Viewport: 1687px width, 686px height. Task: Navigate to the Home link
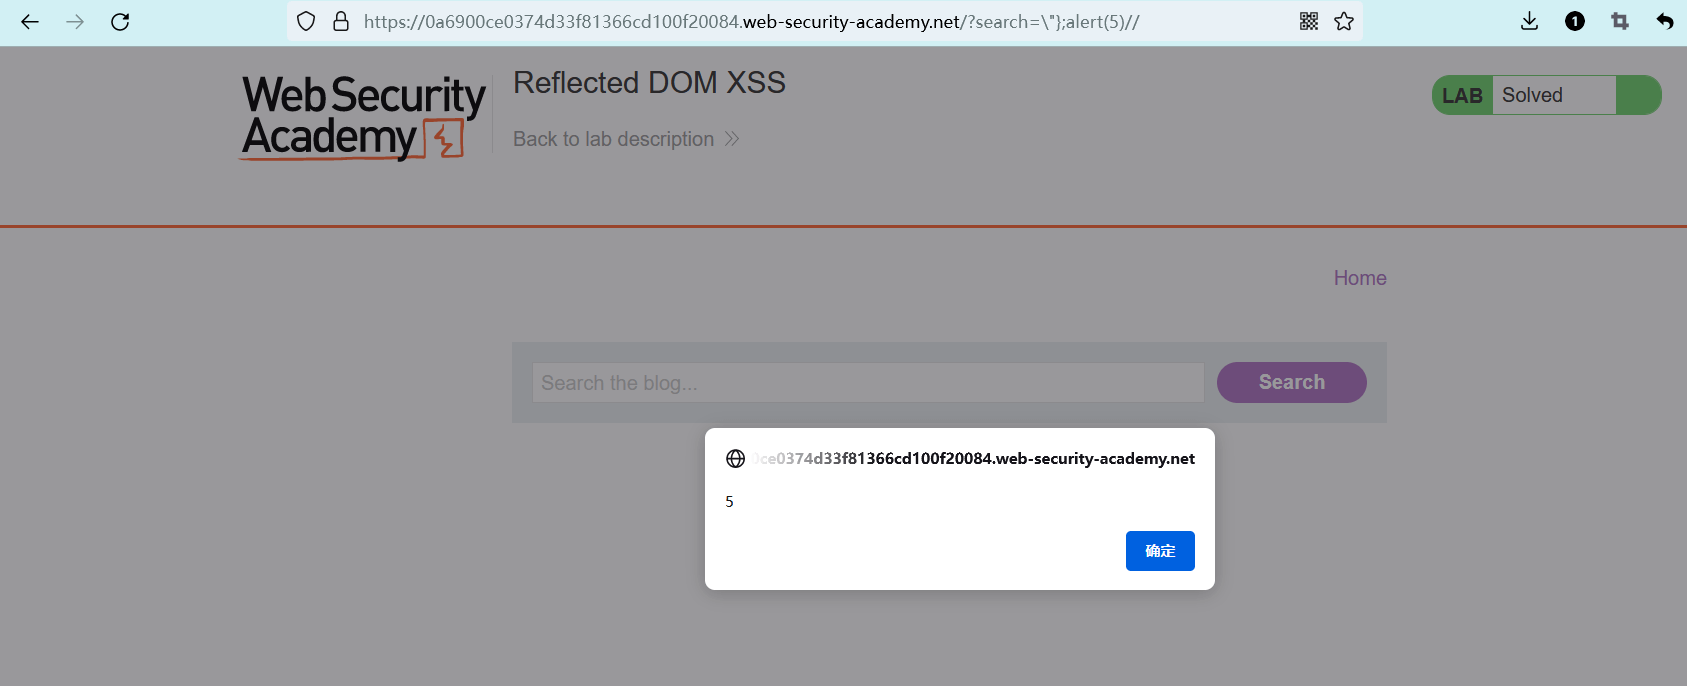(1359, 278)
